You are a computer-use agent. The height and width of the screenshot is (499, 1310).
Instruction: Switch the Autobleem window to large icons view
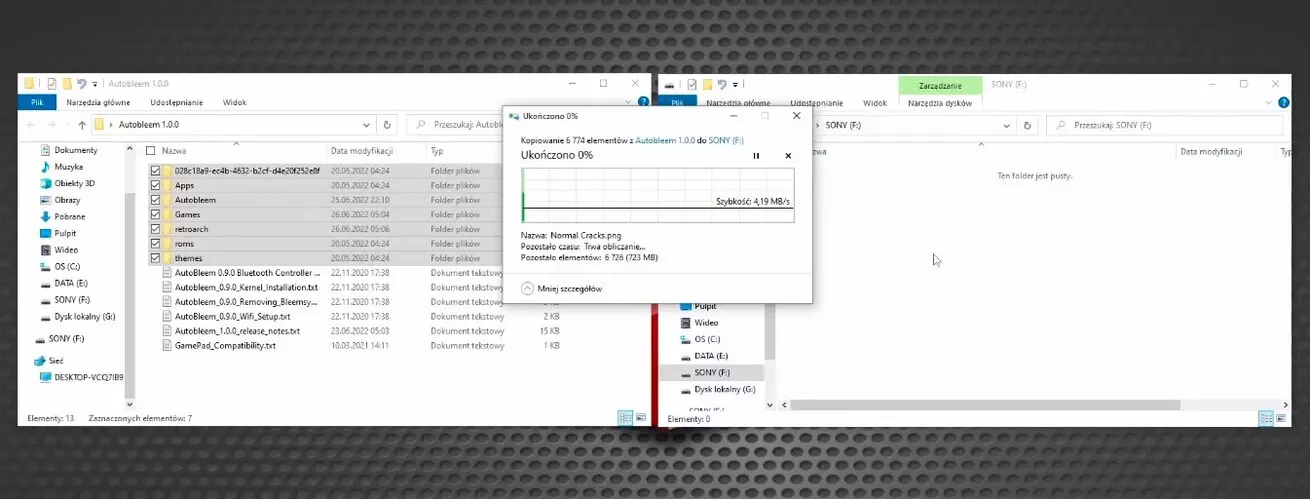[640, 418]
